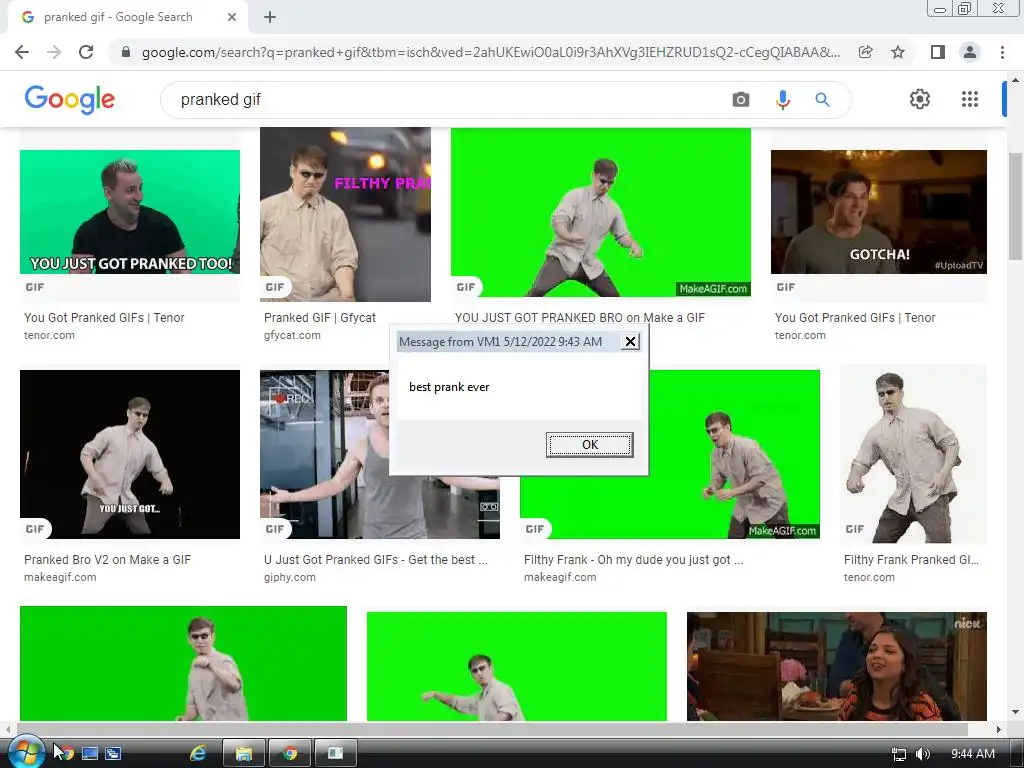Open 'Pranked Bro V2 on Make a GIF' link

pyautogui.click(x=108, y=560)
